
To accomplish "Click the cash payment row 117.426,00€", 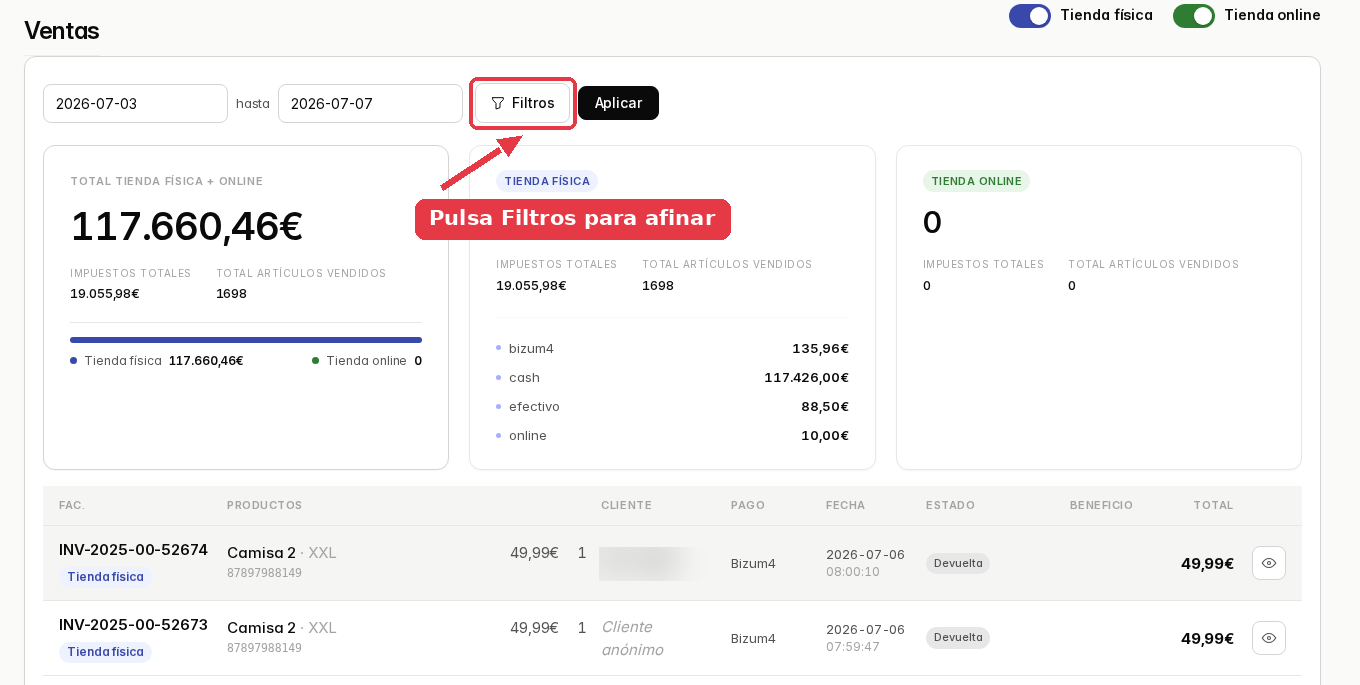I will [672, 378].
